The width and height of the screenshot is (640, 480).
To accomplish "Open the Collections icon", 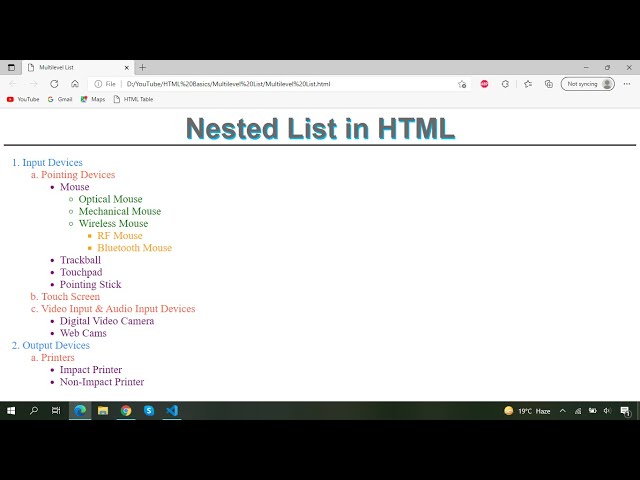I will (549, 84).
